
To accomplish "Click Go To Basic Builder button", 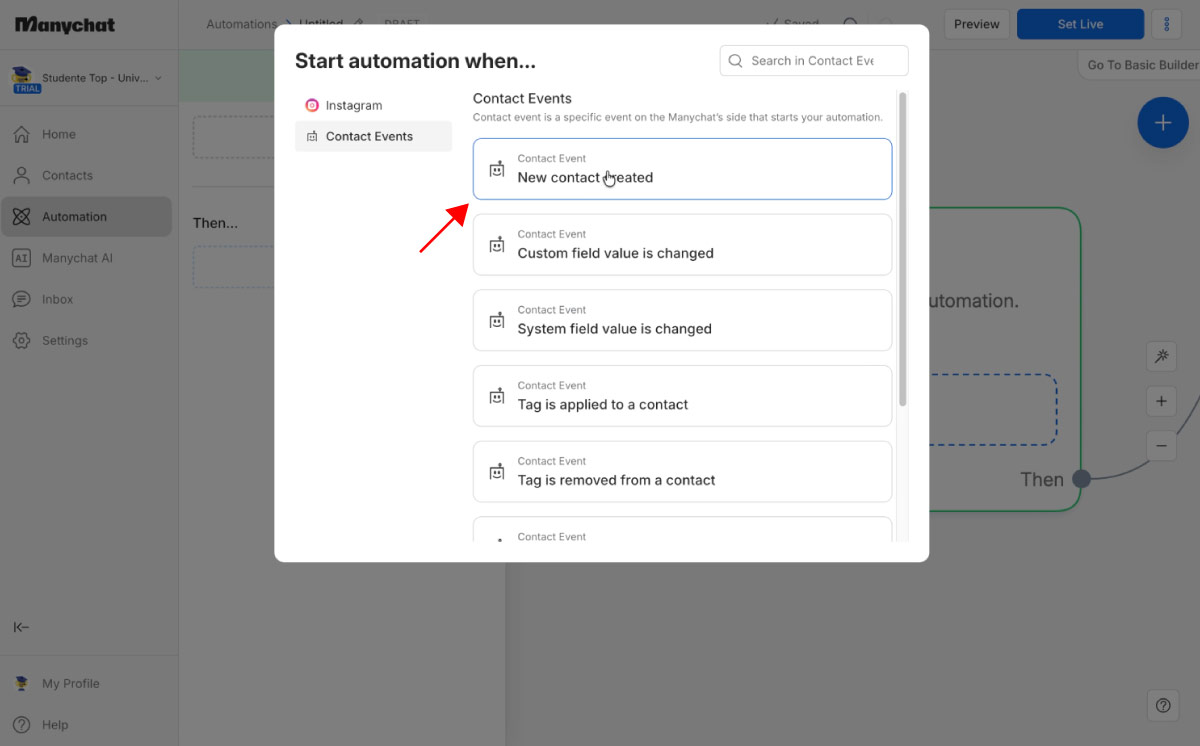I will click(1139, 65).
